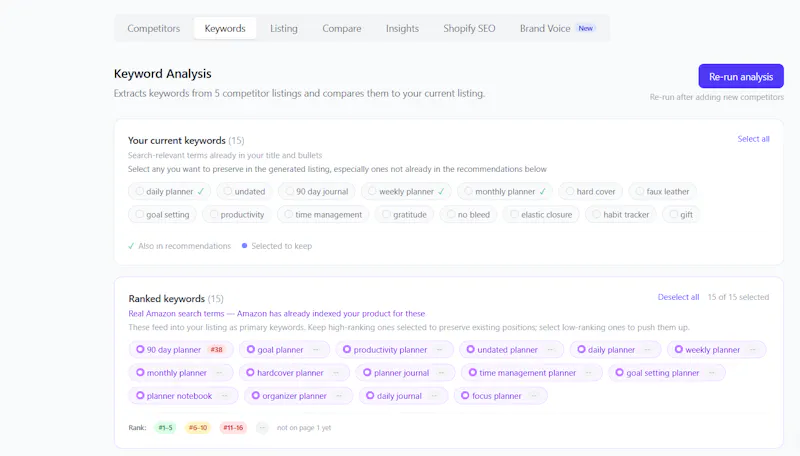This screenshot has width=800, height=456.
Task: Select the daily planner current keyword
Action: pyautogui.click(x=169, y=191)
